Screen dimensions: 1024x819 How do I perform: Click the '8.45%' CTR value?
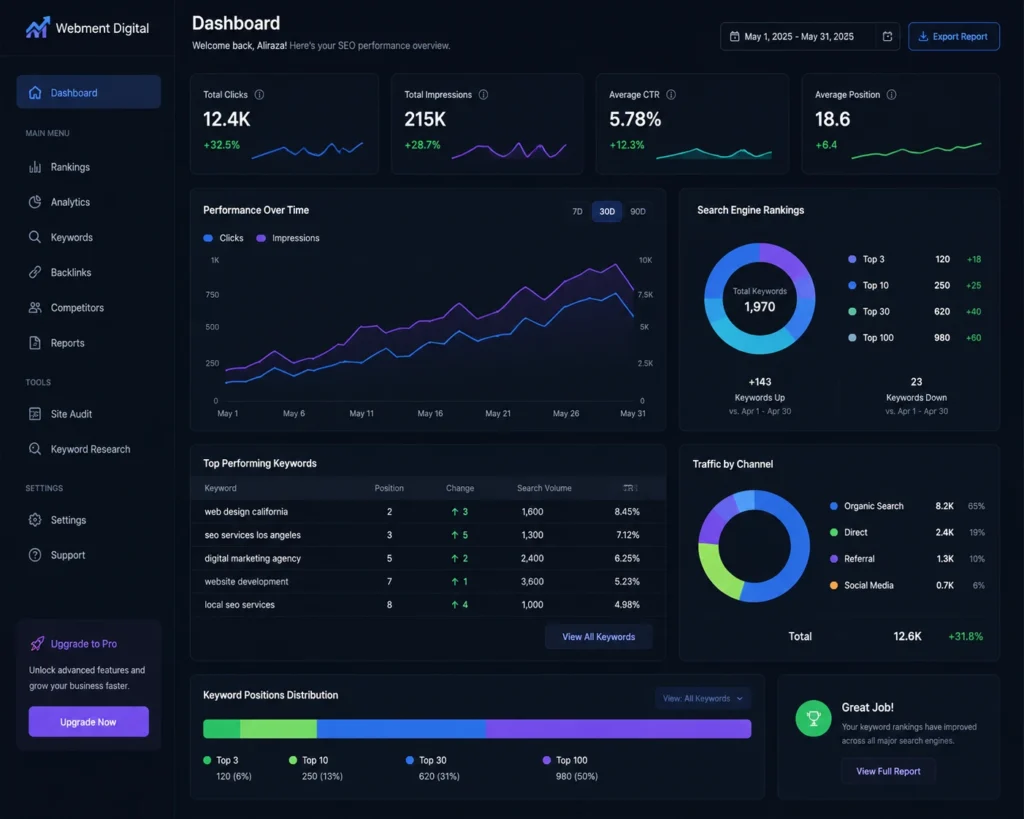(627, 512)
